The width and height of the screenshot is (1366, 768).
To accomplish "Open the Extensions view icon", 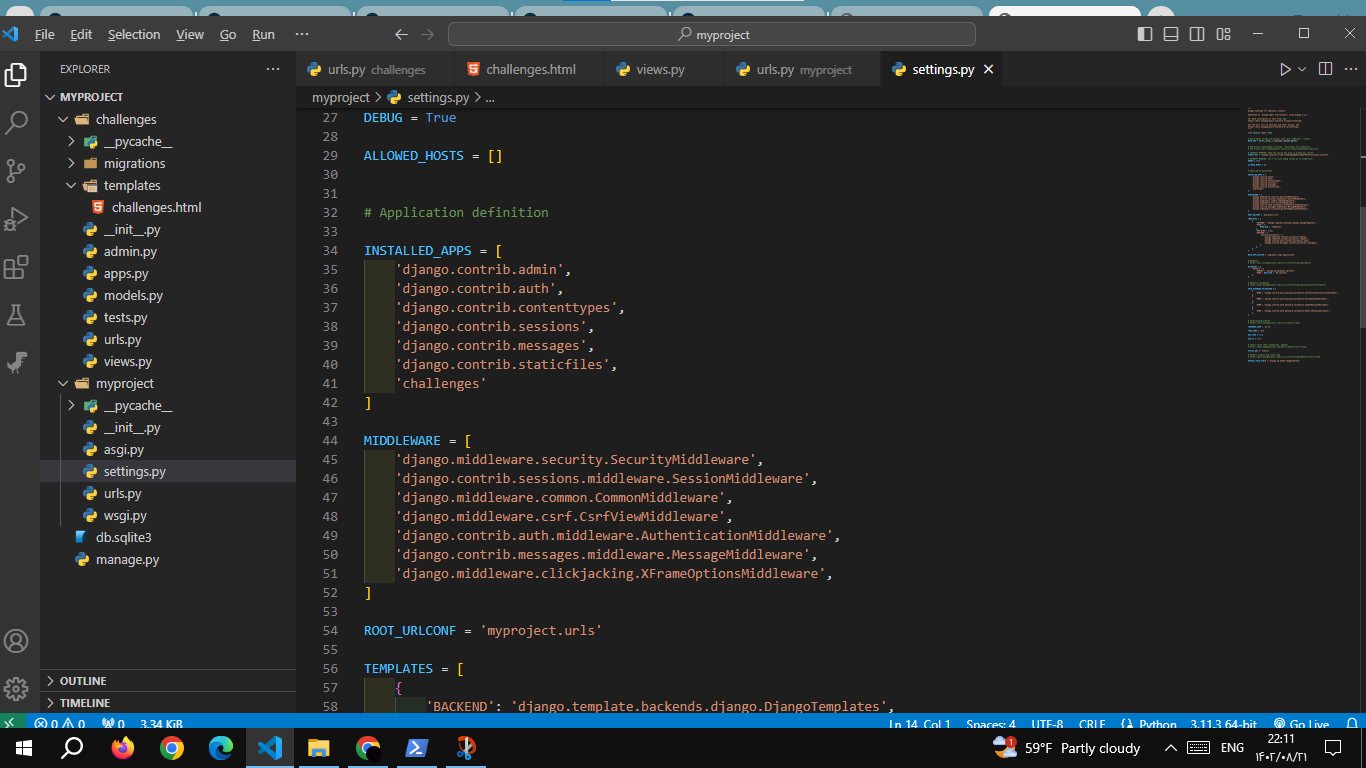I will [x=17, y=267].
